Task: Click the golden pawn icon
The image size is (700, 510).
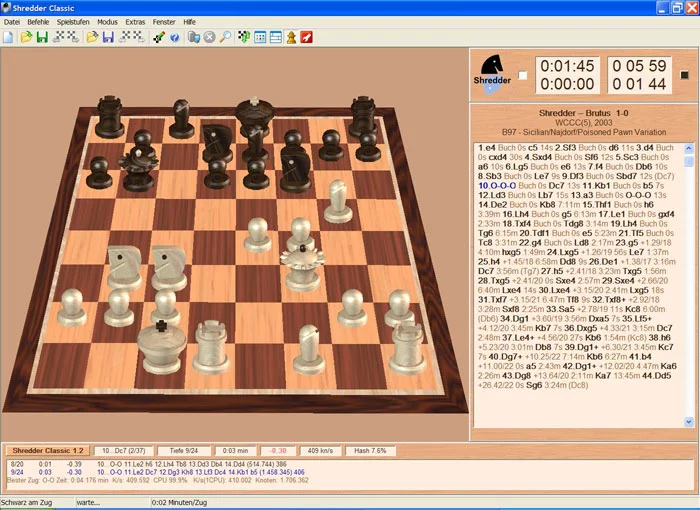Action: coord(292,37)
